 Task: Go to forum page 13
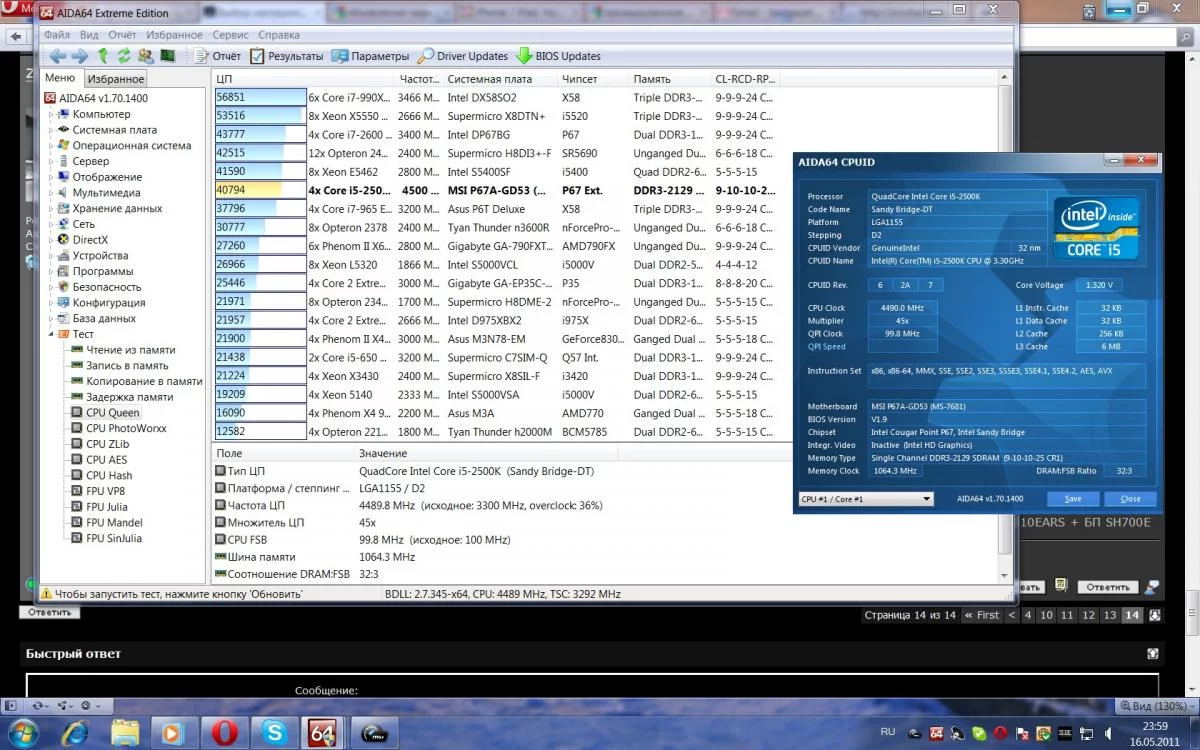[1110, 615]
